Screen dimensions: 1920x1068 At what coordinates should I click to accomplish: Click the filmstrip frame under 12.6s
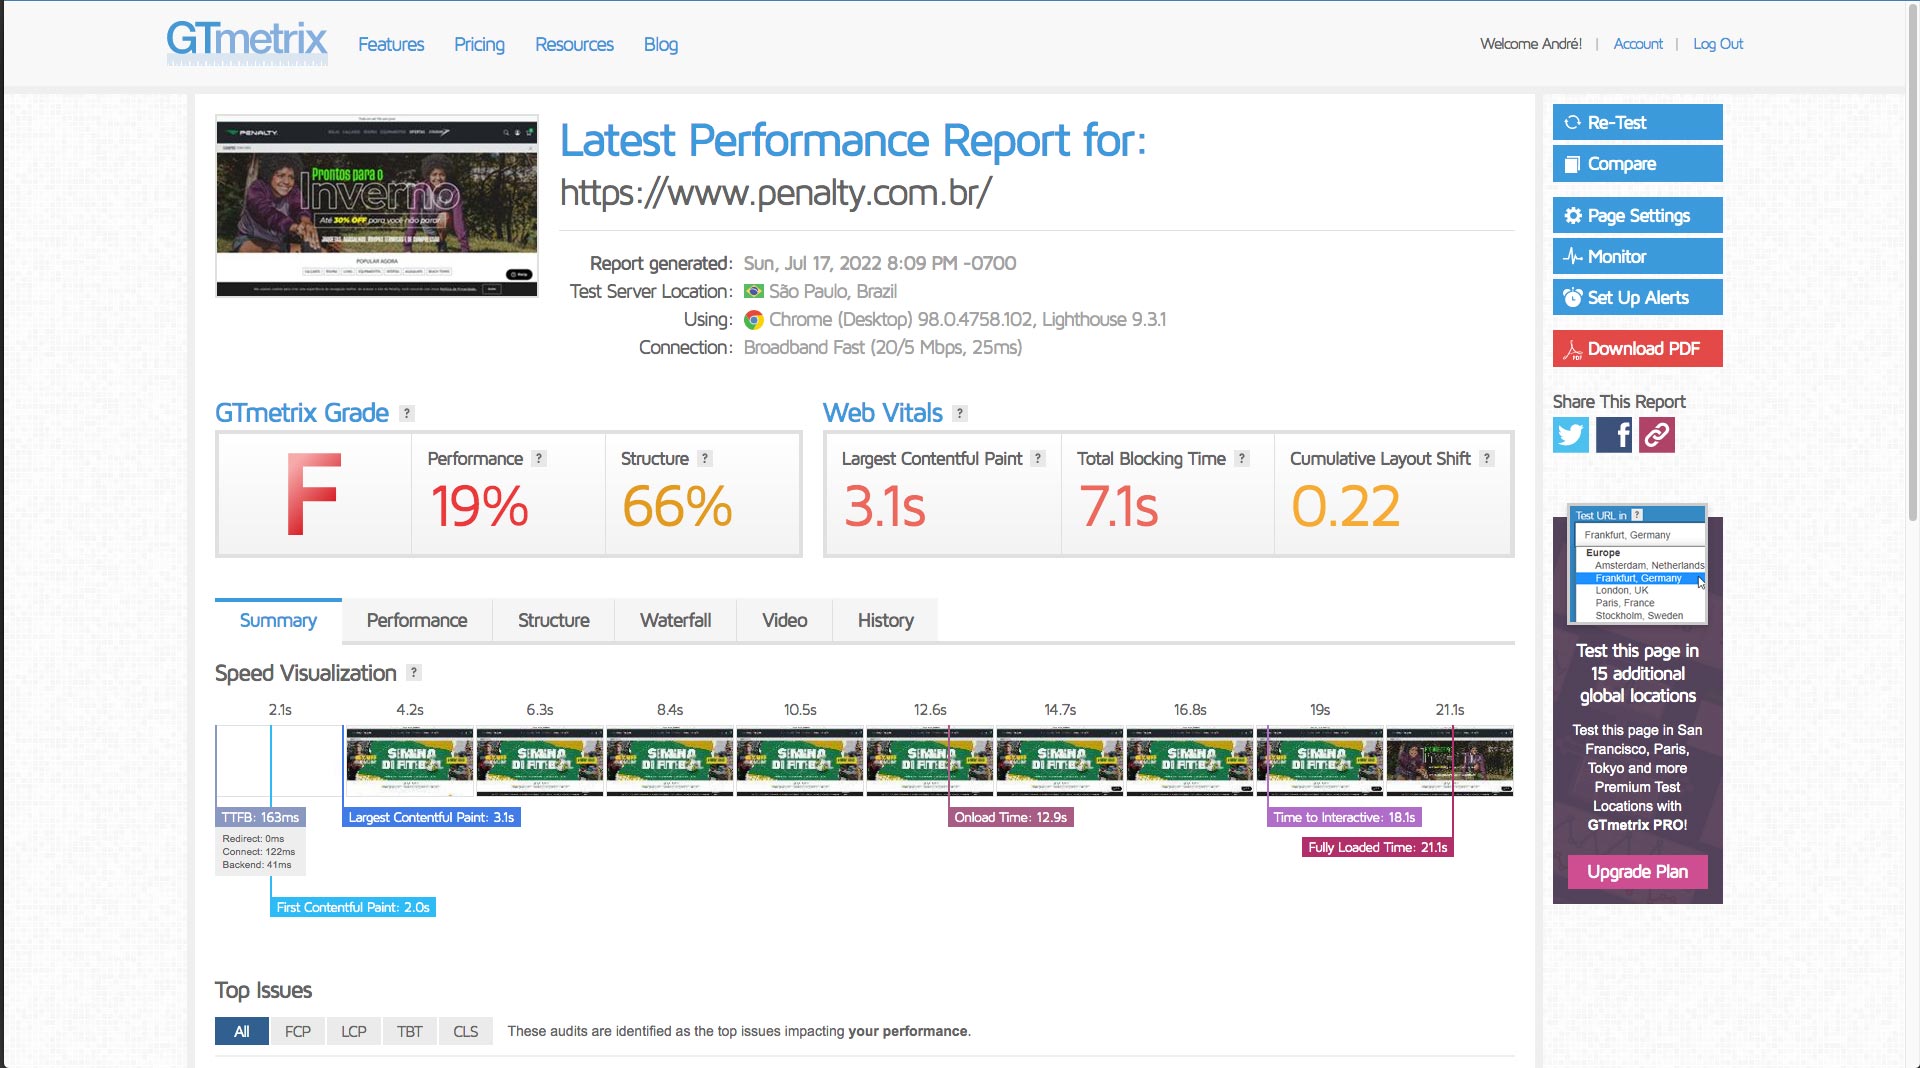pyautogui.click(x=930, y=761)
